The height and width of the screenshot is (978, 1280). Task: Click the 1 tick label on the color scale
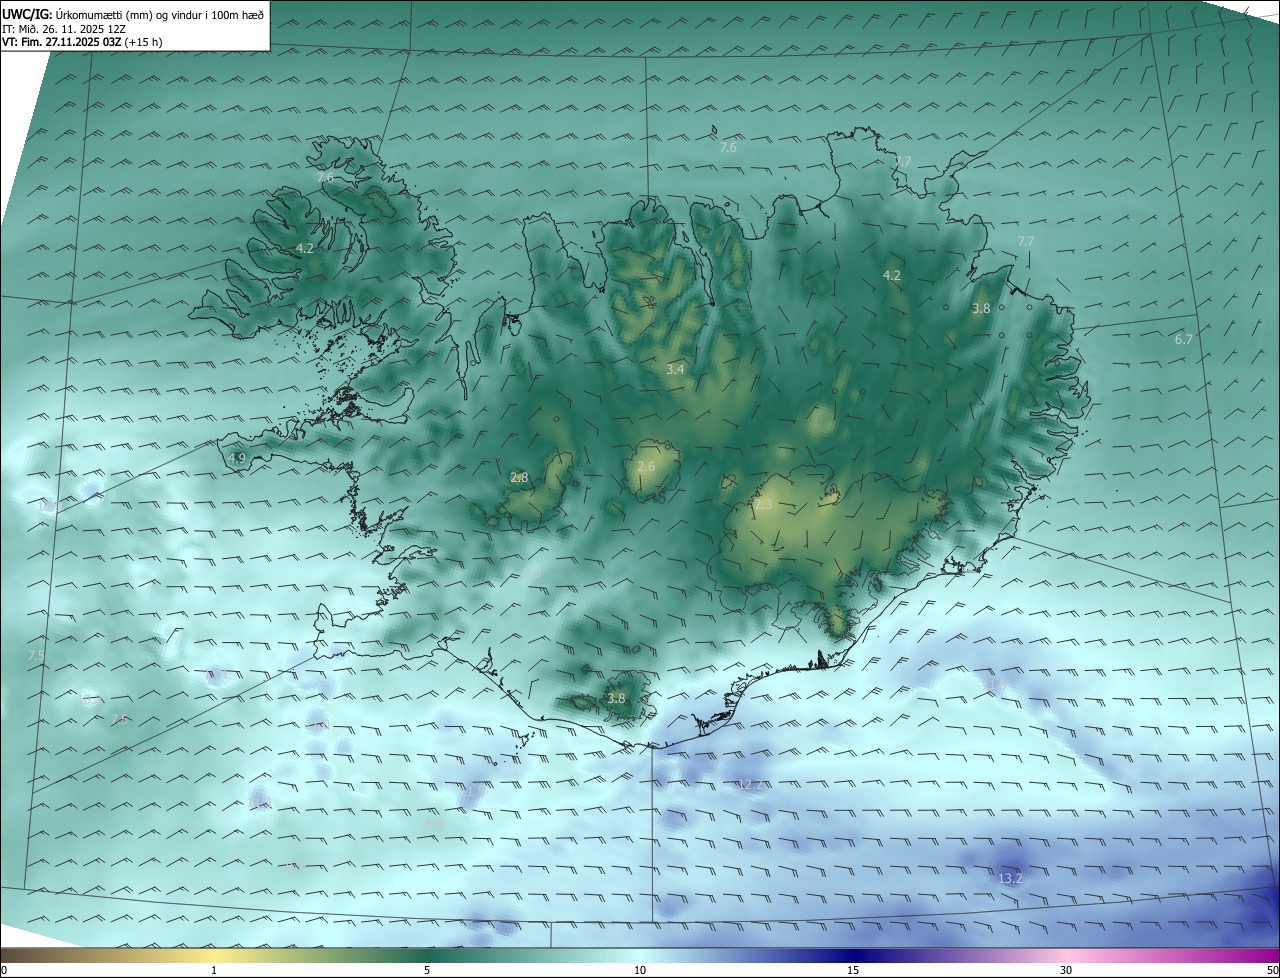[x=214, y=970]
